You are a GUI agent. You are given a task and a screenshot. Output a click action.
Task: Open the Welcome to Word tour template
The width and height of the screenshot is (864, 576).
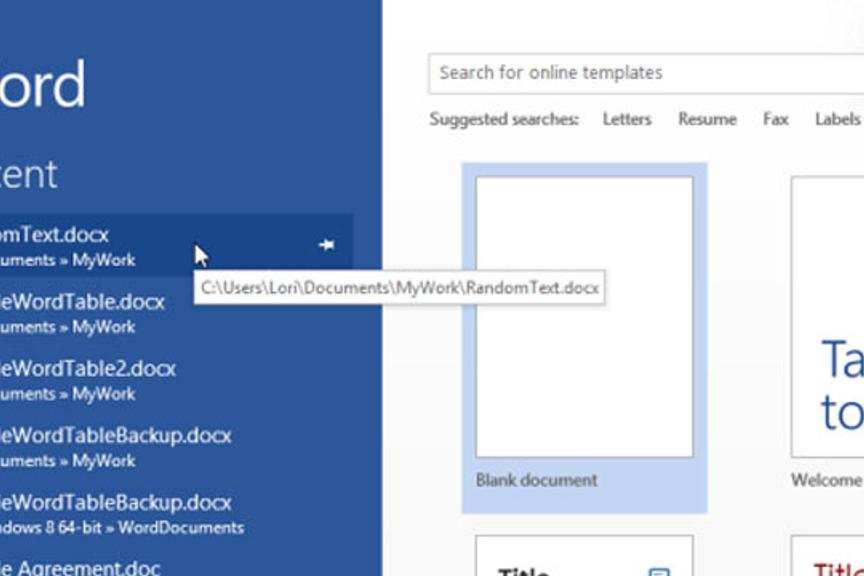click(x=828, y=317)
